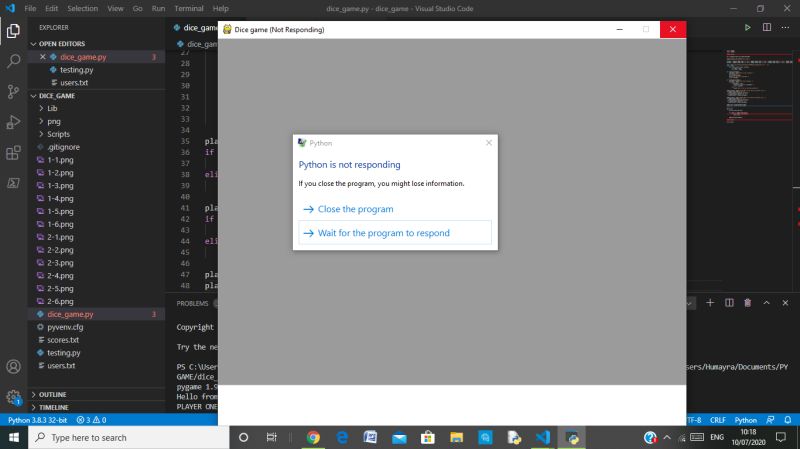The height and width of the screenshot is (449, 800).
Task: Open the Edit menu
Action: point(51,8)
